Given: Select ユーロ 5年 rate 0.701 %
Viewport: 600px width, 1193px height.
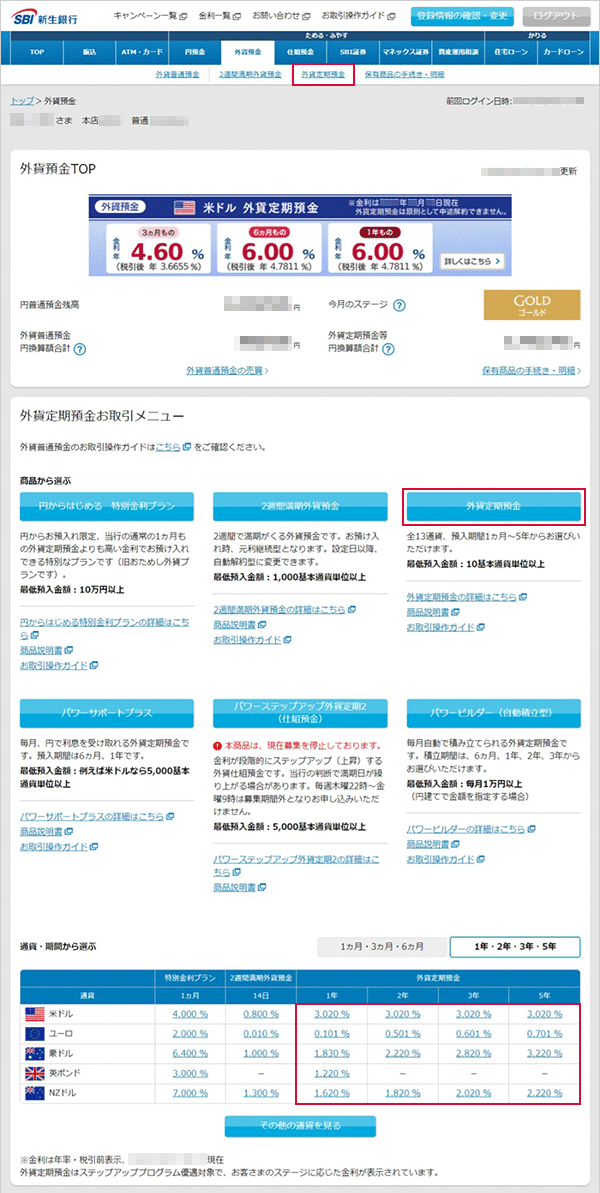Looking at the screenshot, I should [x=546, y=1034].
